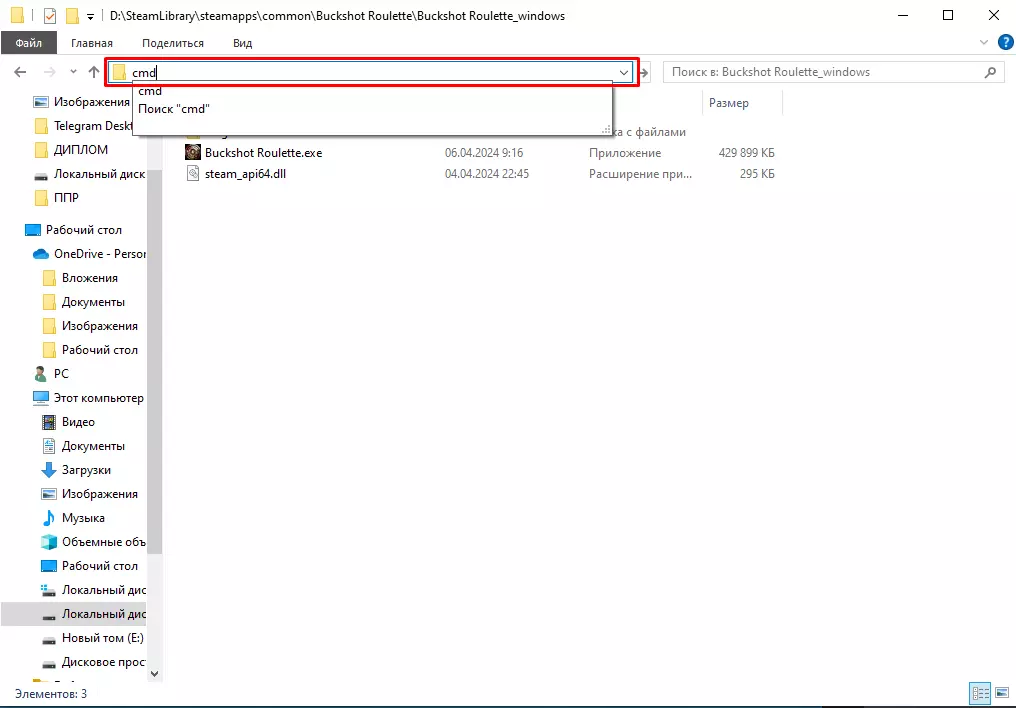Switch to the Вид ribbon tab
Image resolution: width=1016 pixels, height=708 pixels.
click(x=242, y=43)
